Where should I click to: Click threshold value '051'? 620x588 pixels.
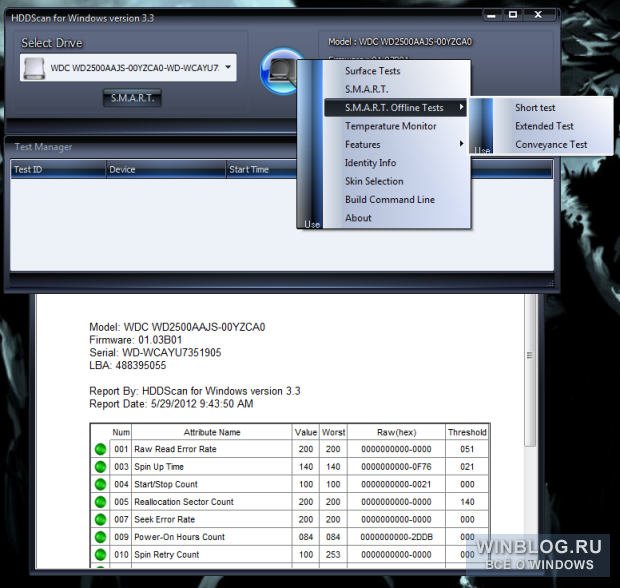[467, 449]
